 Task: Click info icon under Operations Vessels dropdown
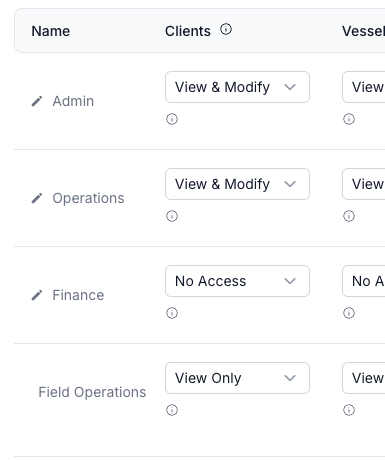(349, 216)
